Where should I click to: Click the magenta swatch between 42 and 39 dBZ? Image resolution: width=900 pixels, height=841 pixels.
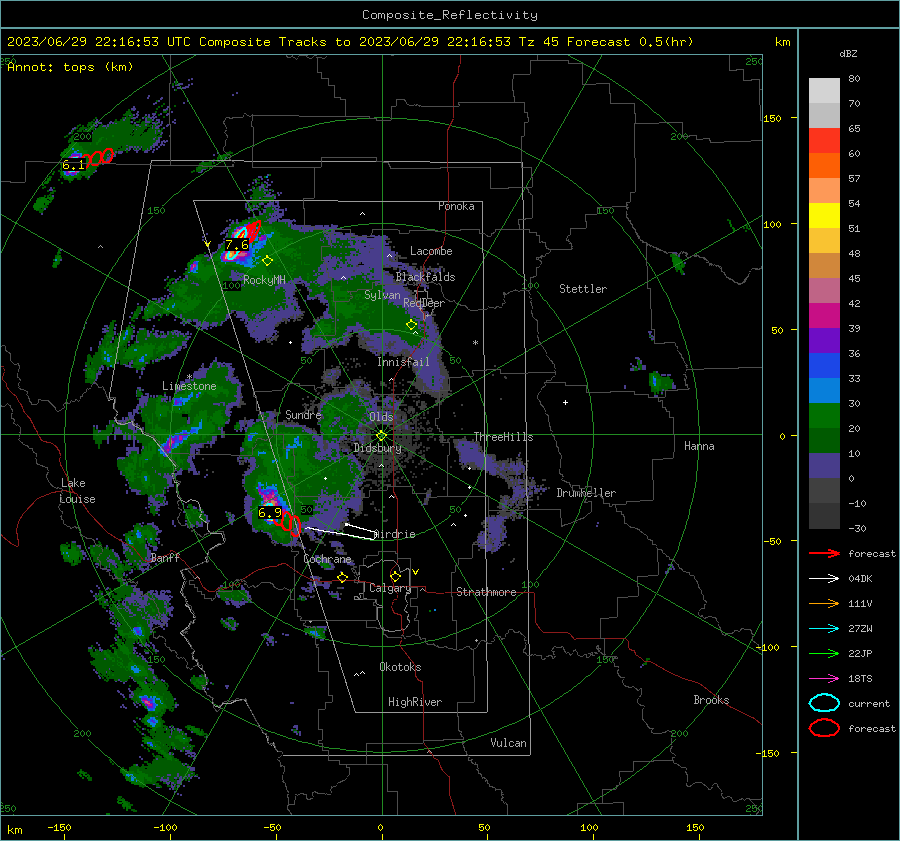pyautogui.click(x=824, y=315)
